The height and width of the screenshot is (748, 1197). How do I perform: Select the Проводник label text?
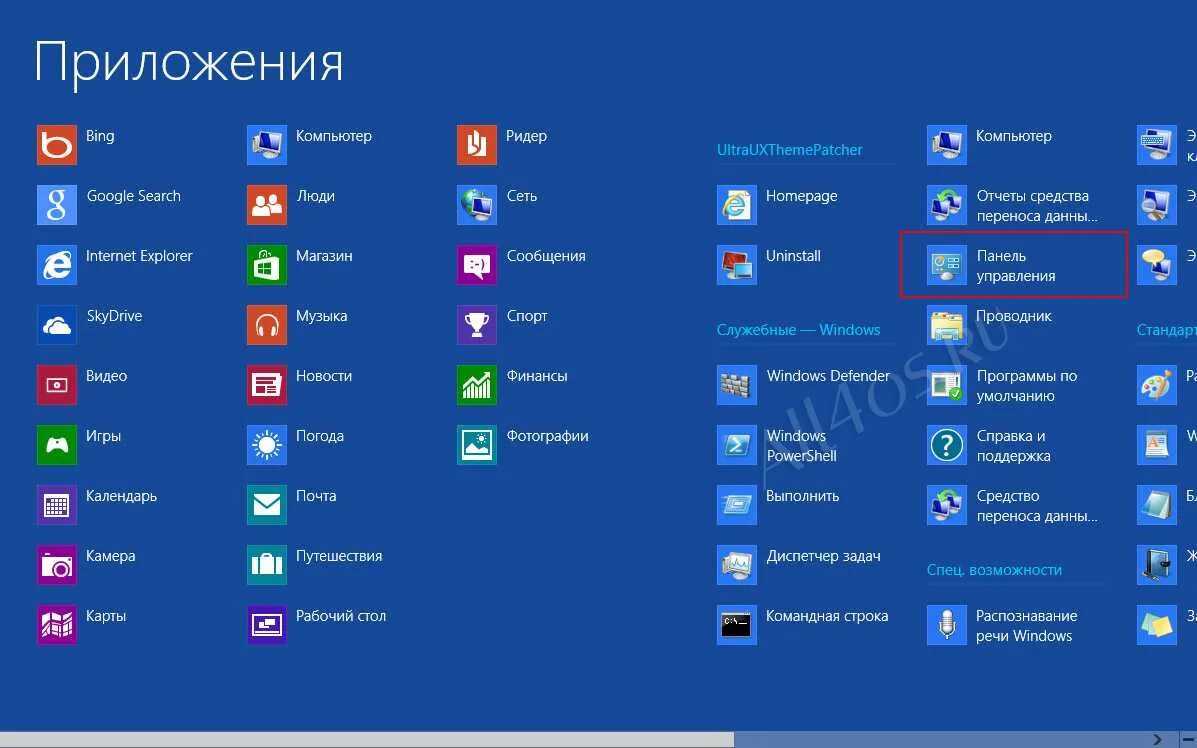pyautogui.click(x=1014, y=316)
